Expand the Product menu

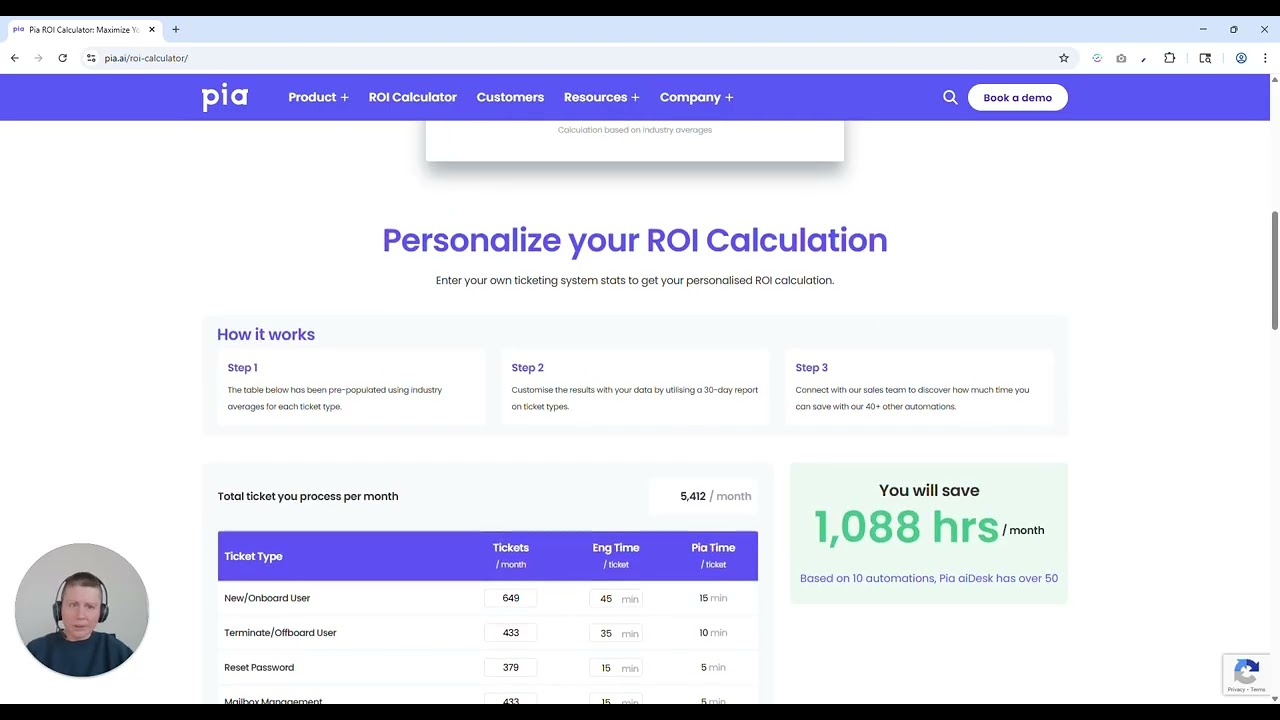tap(318, 97)
